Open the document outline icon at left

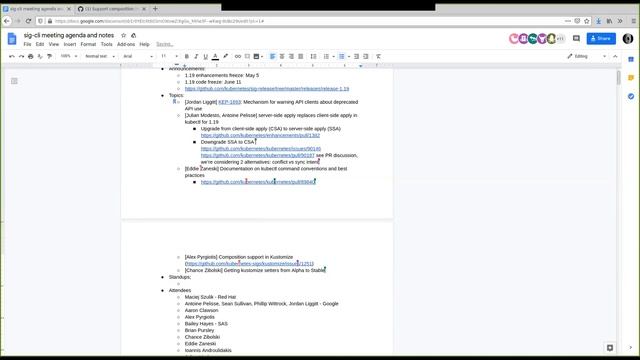pos(14,81)
